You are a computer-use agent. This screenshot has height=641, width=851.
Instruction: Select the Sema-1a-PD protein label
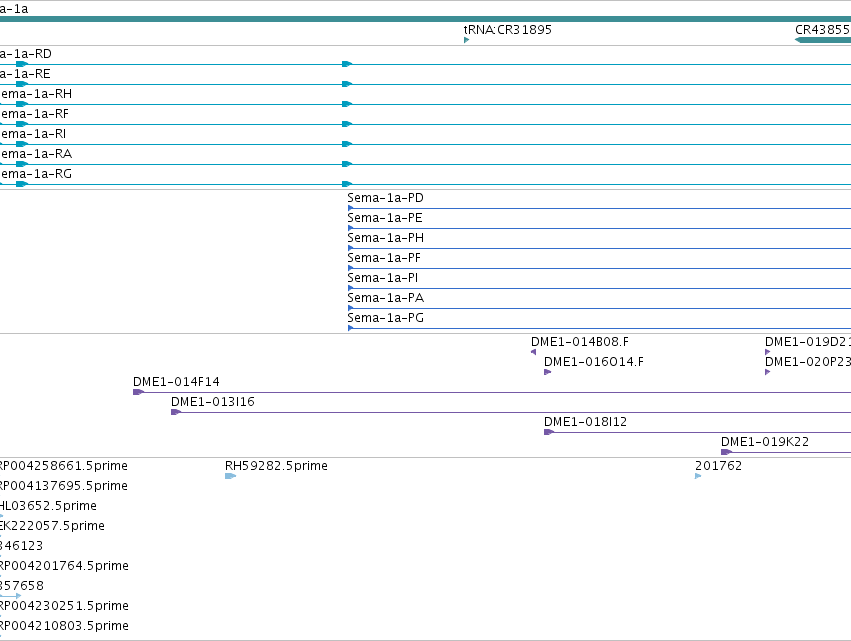point(385,198)
